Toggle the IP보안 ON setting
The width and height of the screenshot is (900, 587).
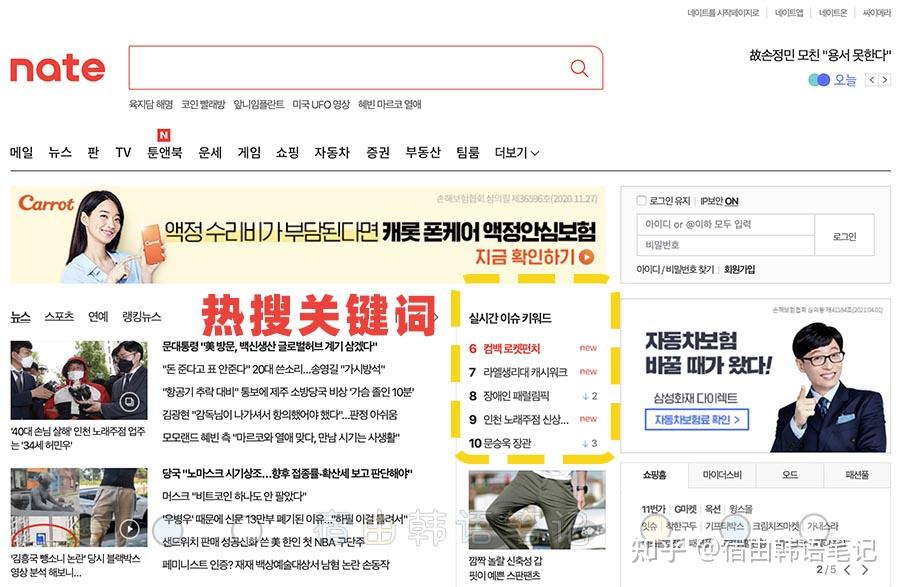pyautogui.click(x=719, y=201)
